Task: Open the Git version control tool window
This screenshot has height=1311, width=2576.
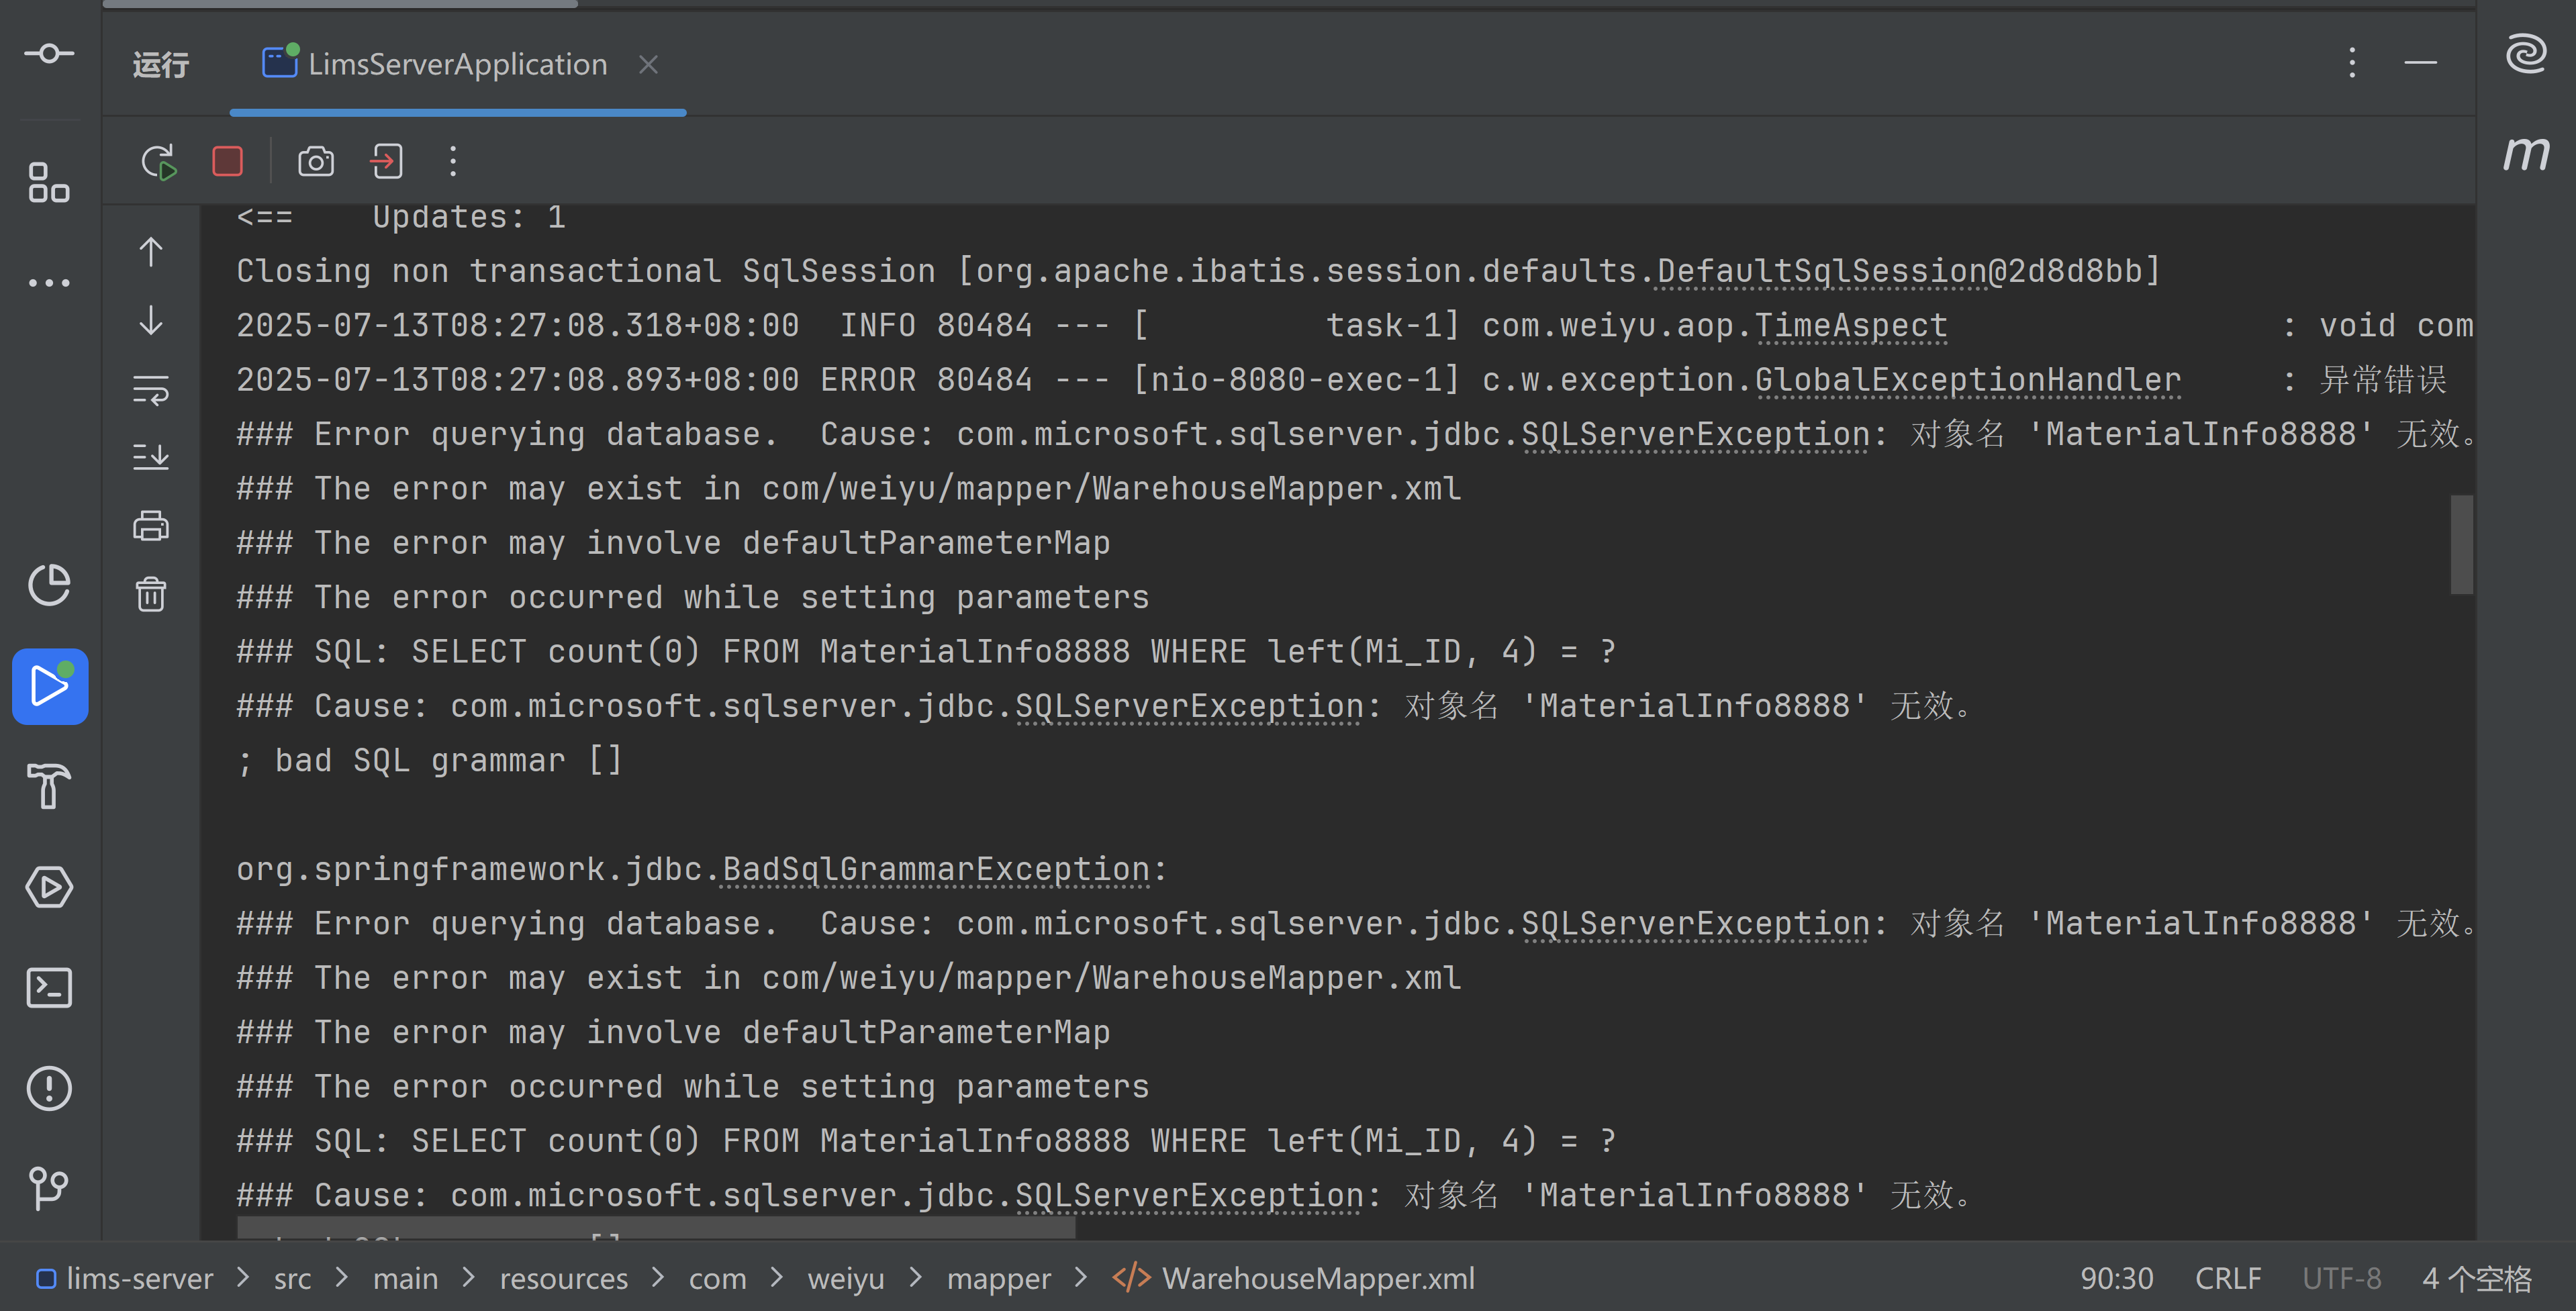Action: tap(49, 1188)
